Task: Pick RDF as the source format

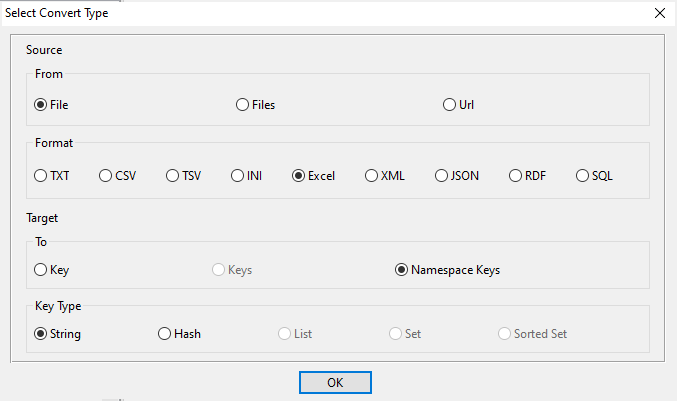Action: point(516,175)
